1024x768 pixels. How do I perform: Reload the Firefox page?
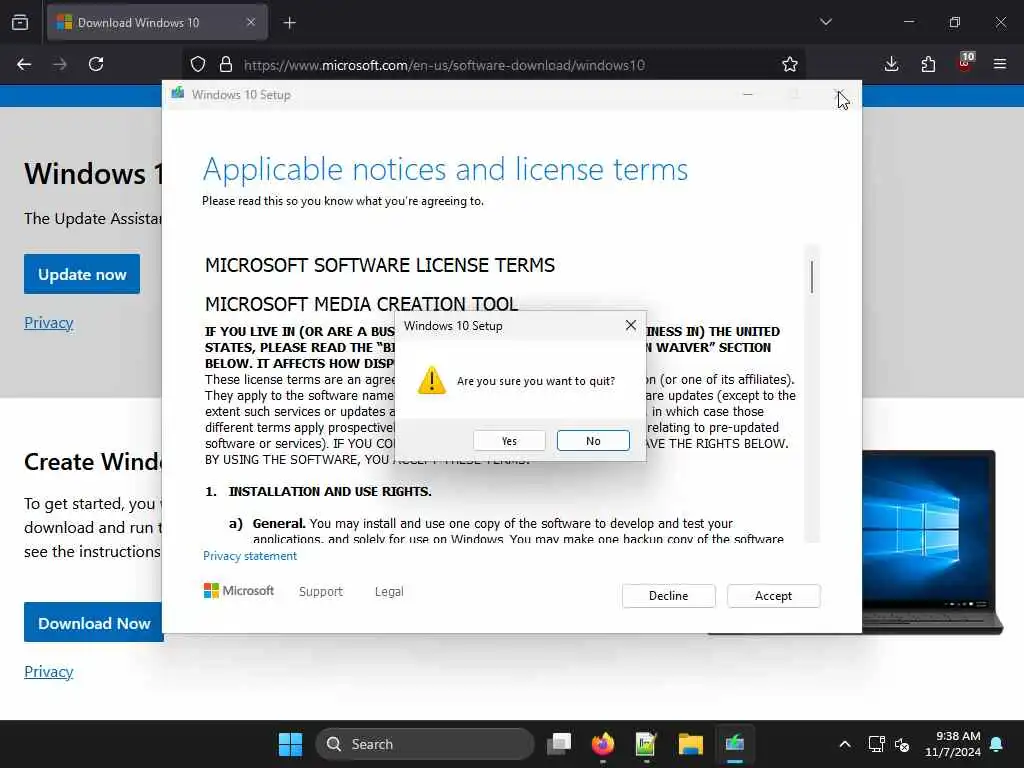tap(96, 65)
